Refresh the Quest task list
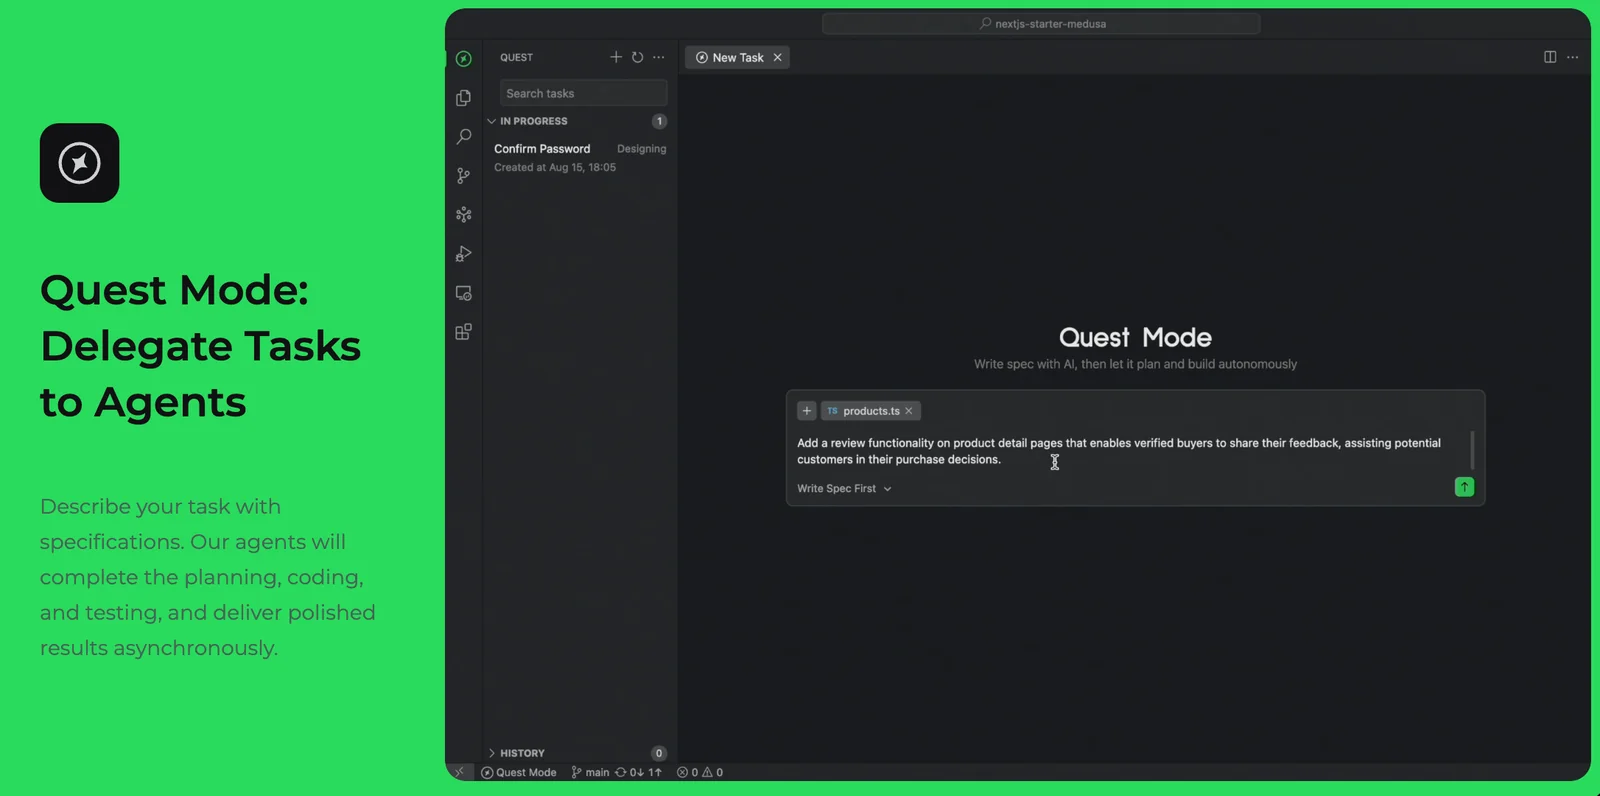The height and width of the screenshot is (796, 1600). click(637, 57)
